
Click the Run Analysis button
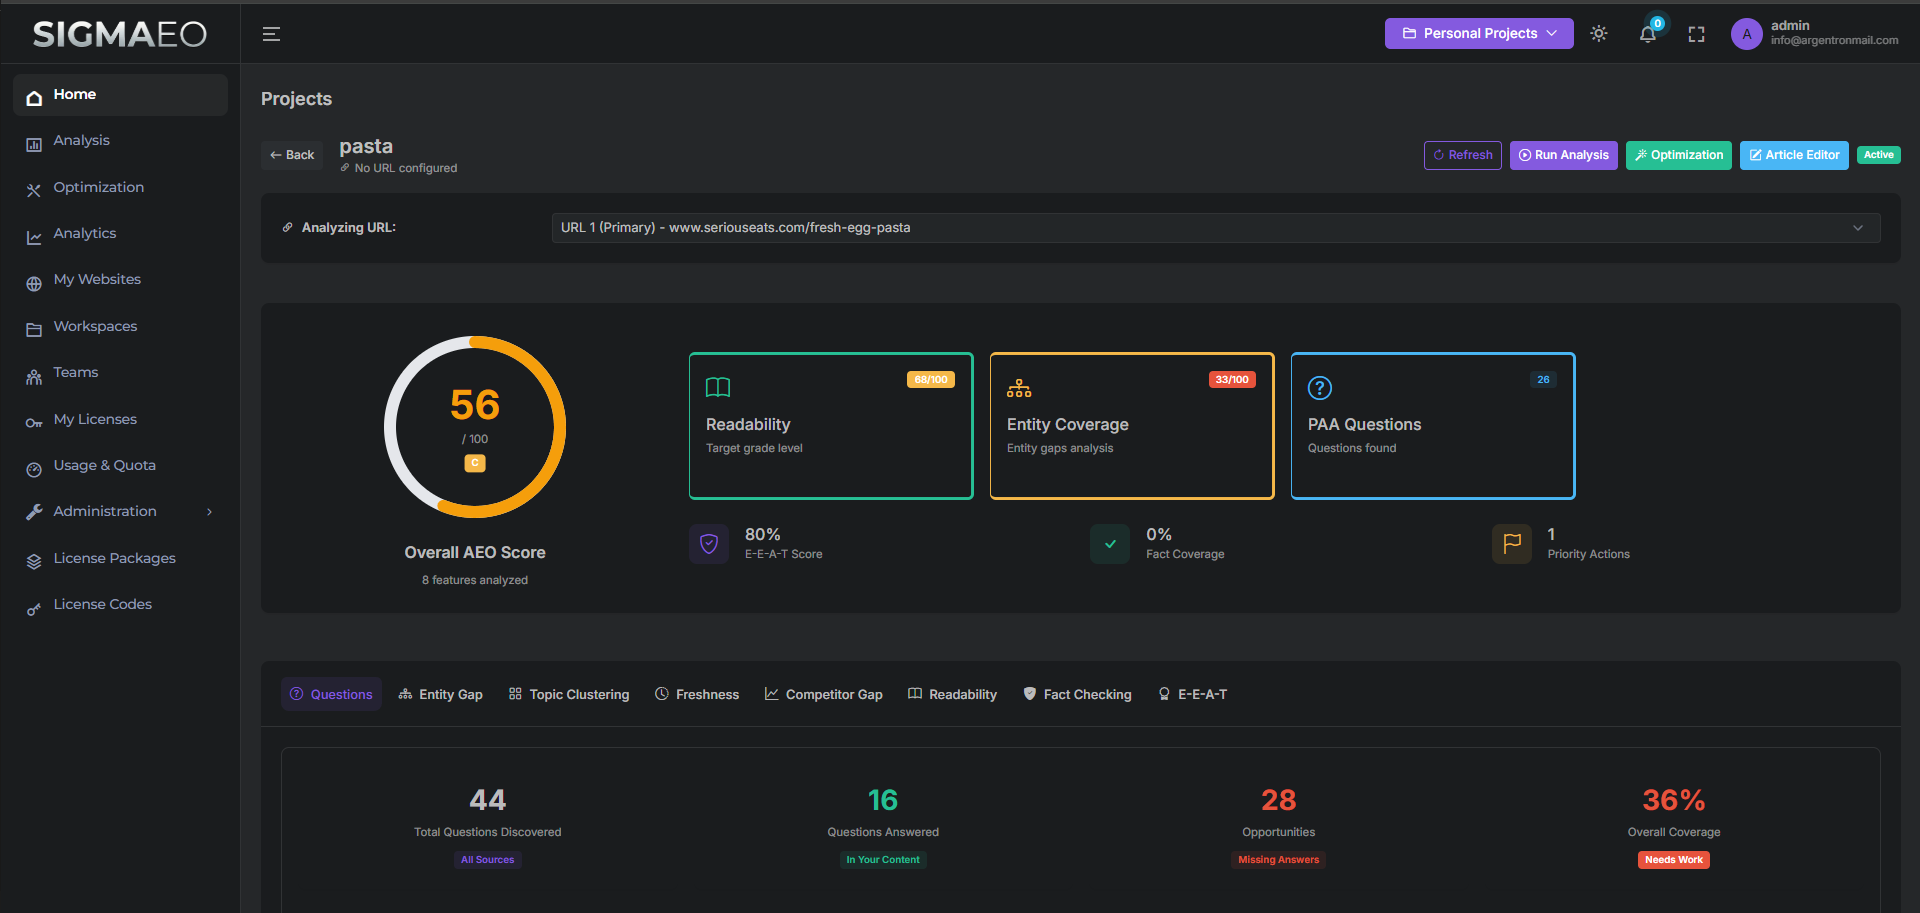[1563, 155]
